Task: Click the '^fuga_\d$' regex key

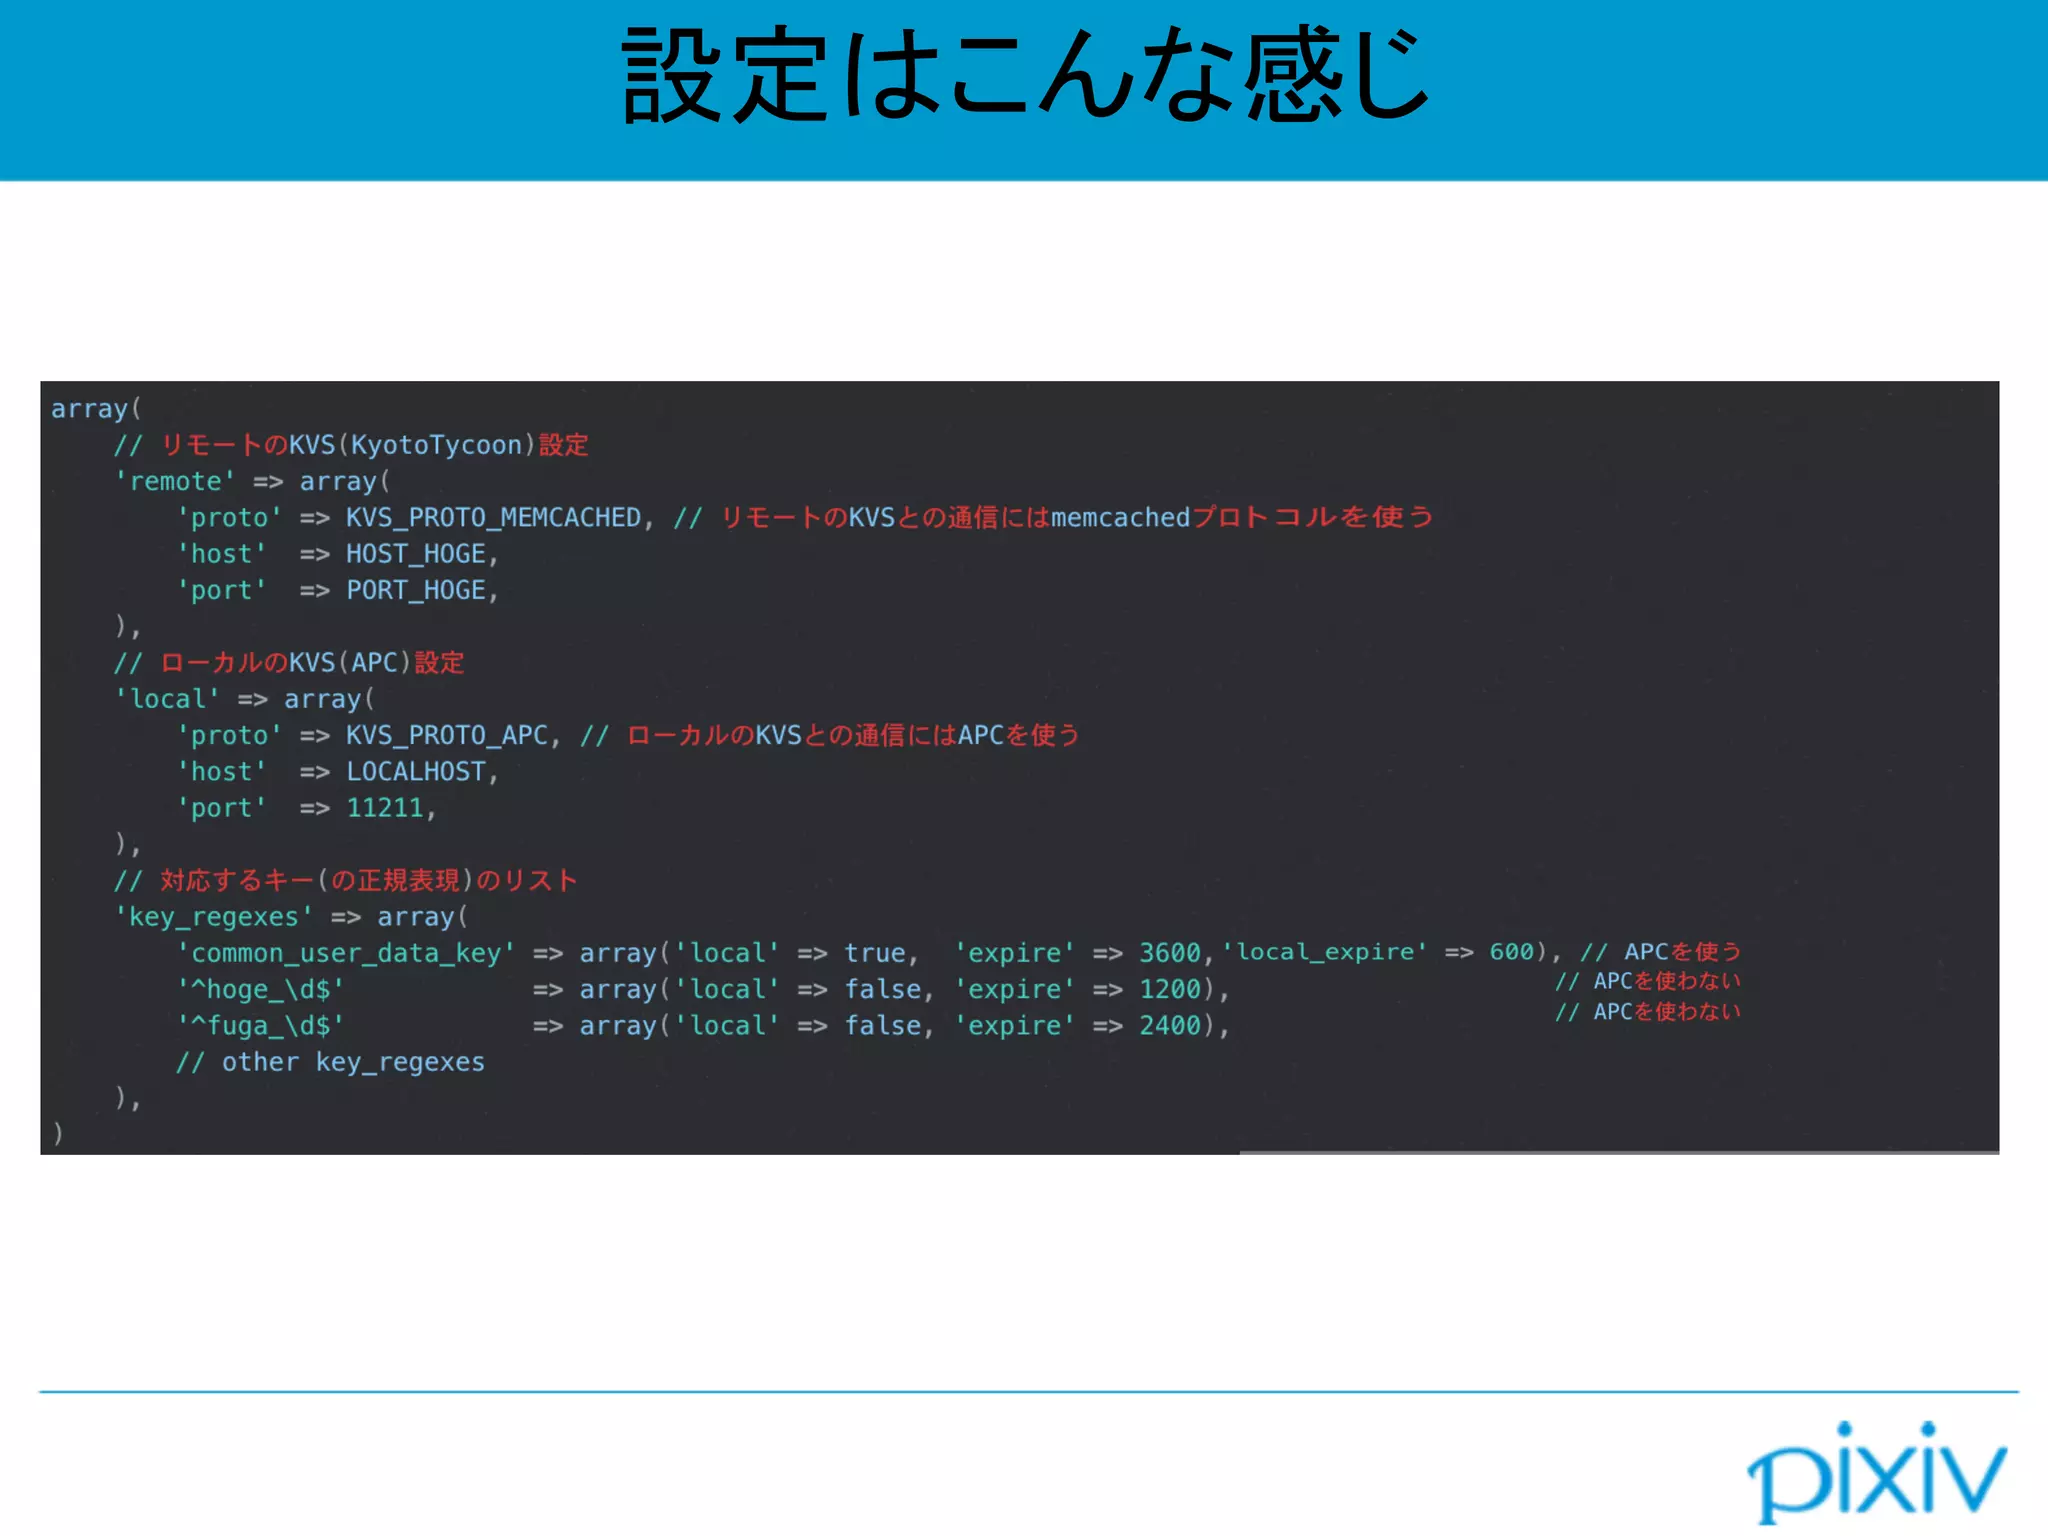Action: pos(261,1026)
